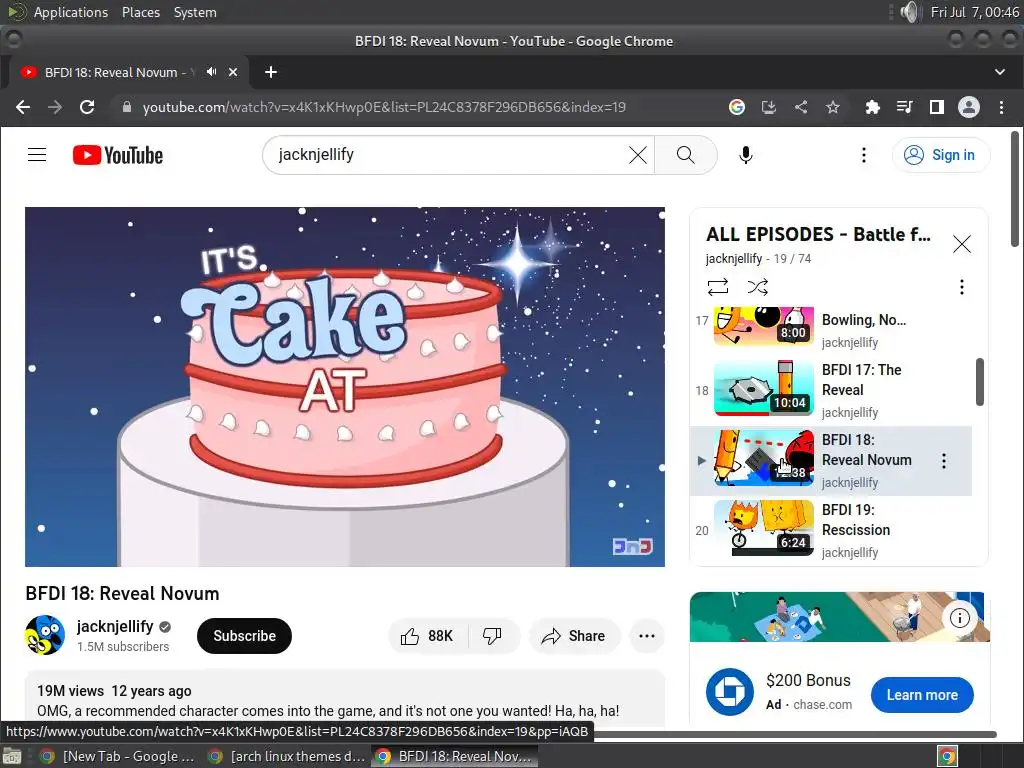Open the Google icon in address bar
The image size is (1024, 768).
pyautogui.click(x=737, y=107)
